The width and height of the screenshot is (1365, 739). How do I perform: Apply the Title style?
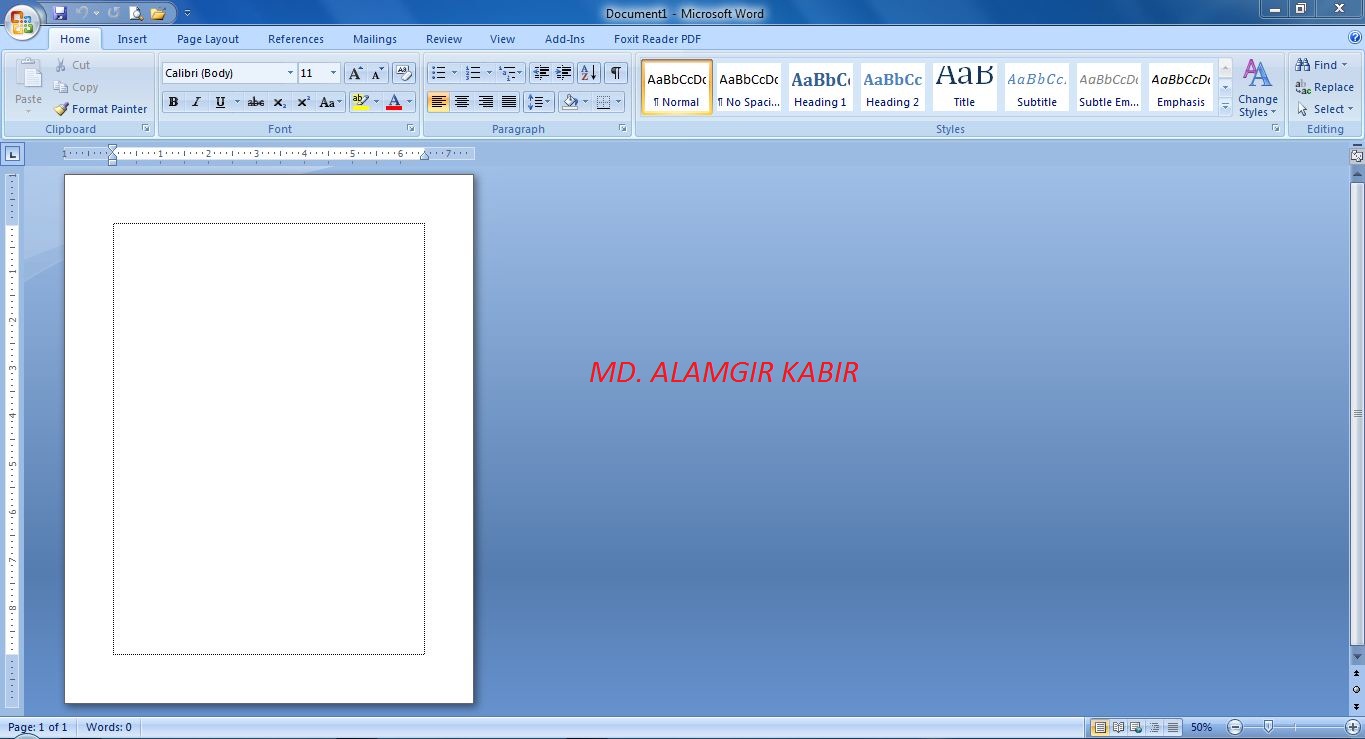coord(964,88)
